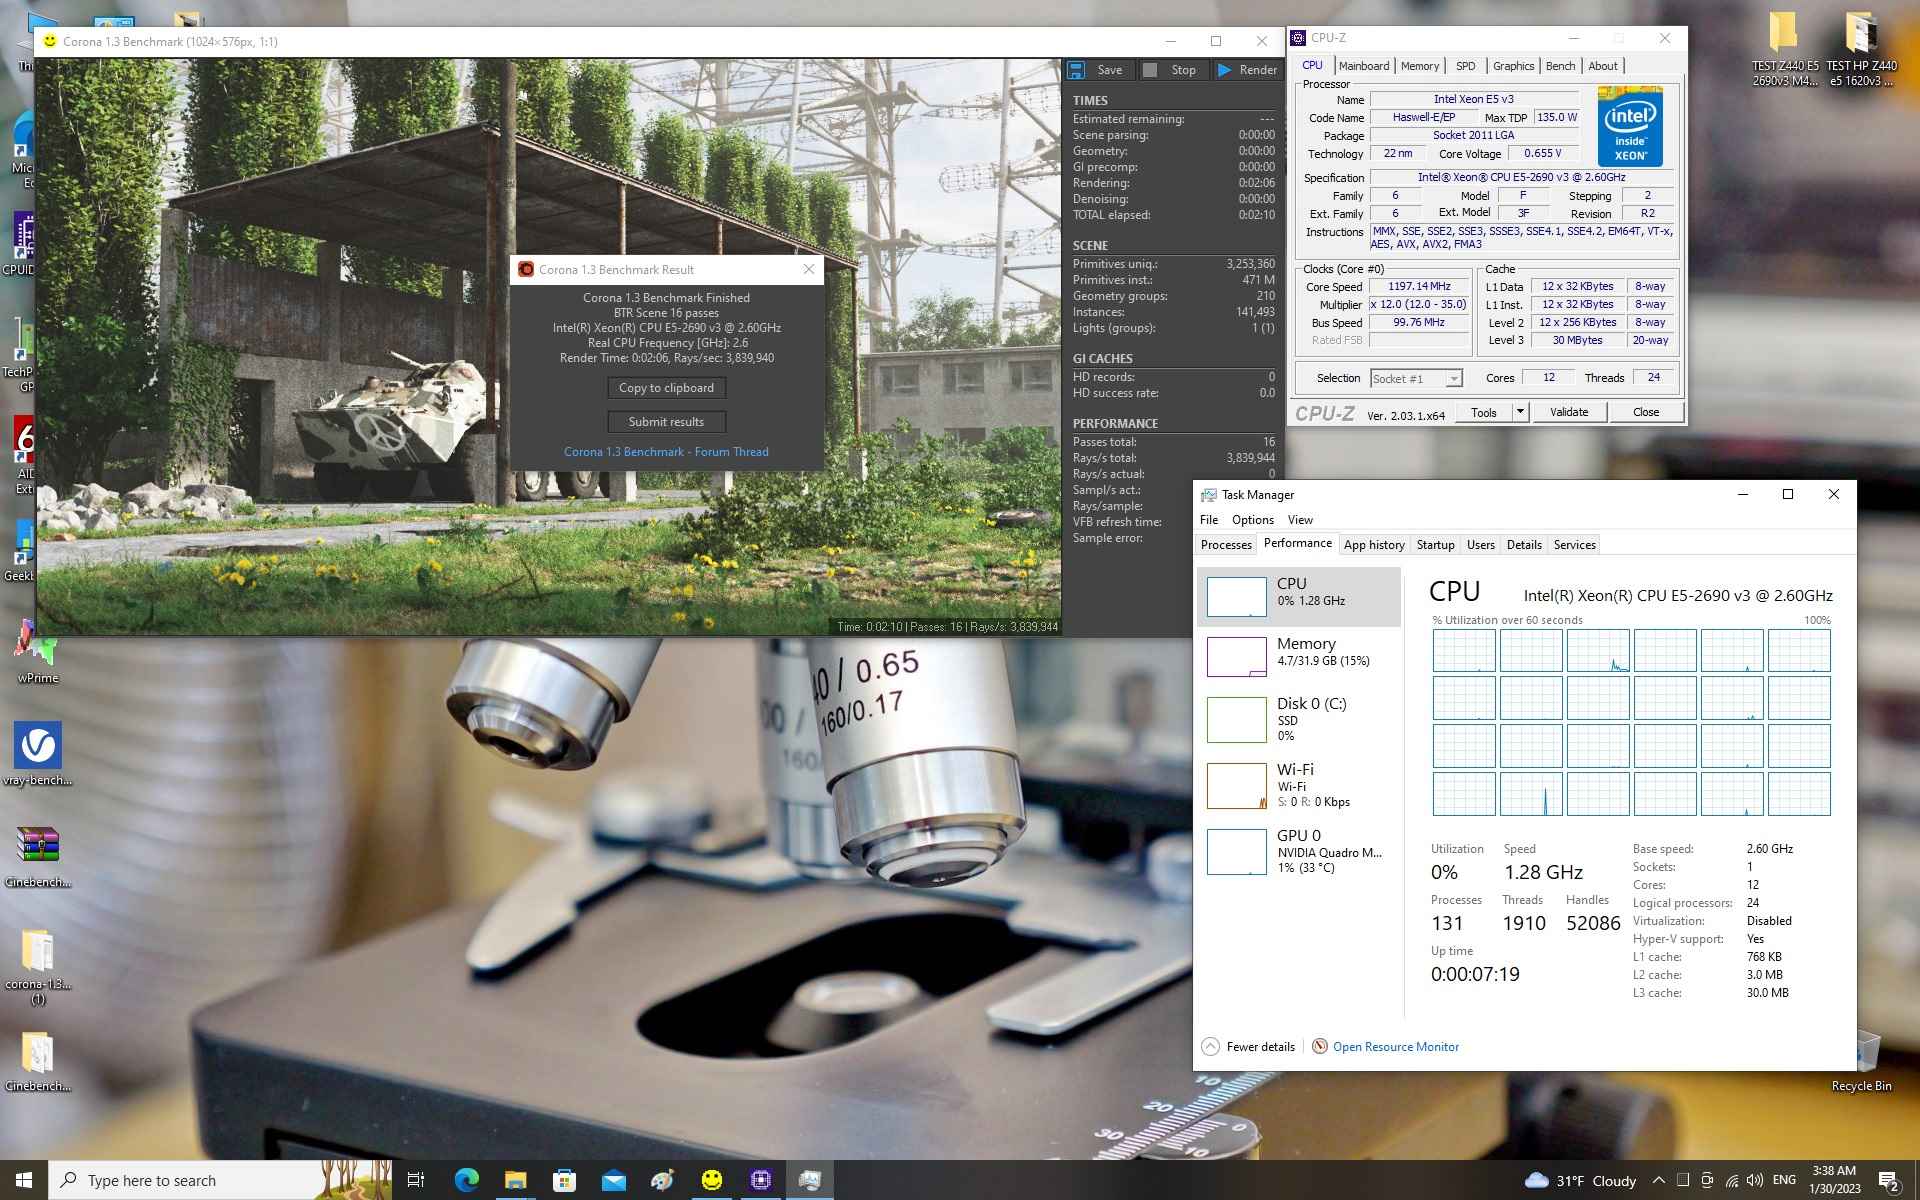Select CPU graph in Task Manager sidebar
Image resolution: width=1920 pixels, height=1200 pixels.
tap(1298, 596)
